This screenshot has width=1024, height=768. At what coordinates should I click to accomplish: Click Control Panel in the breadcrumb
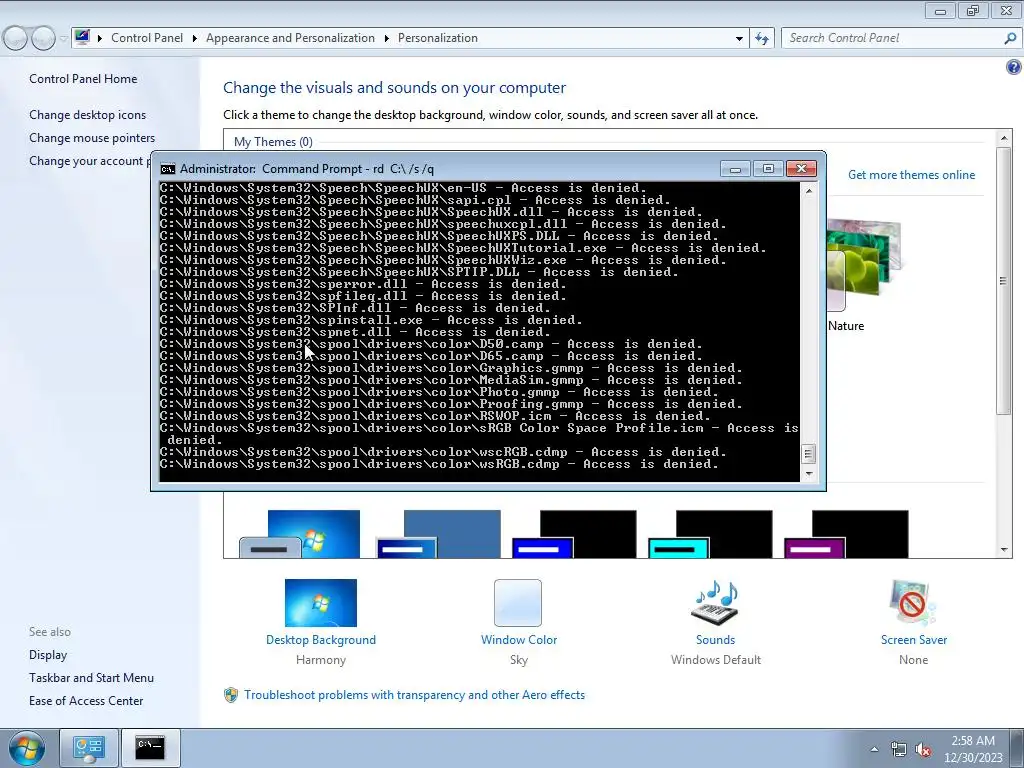147,38
